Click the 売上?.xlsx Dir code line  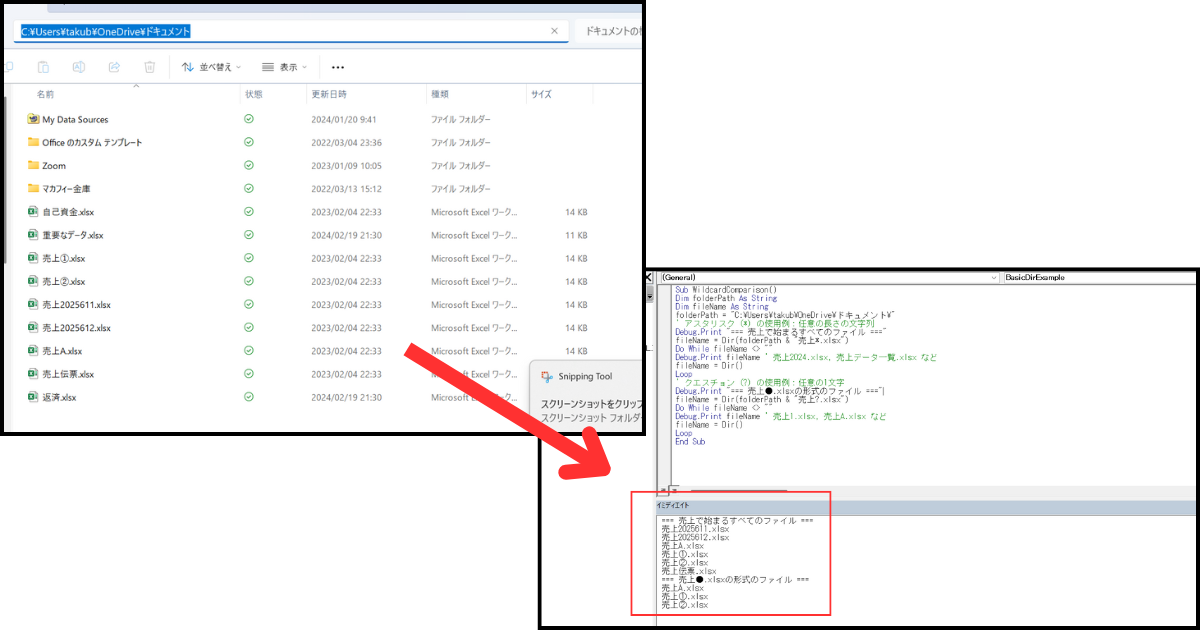[x=763, y=399]
